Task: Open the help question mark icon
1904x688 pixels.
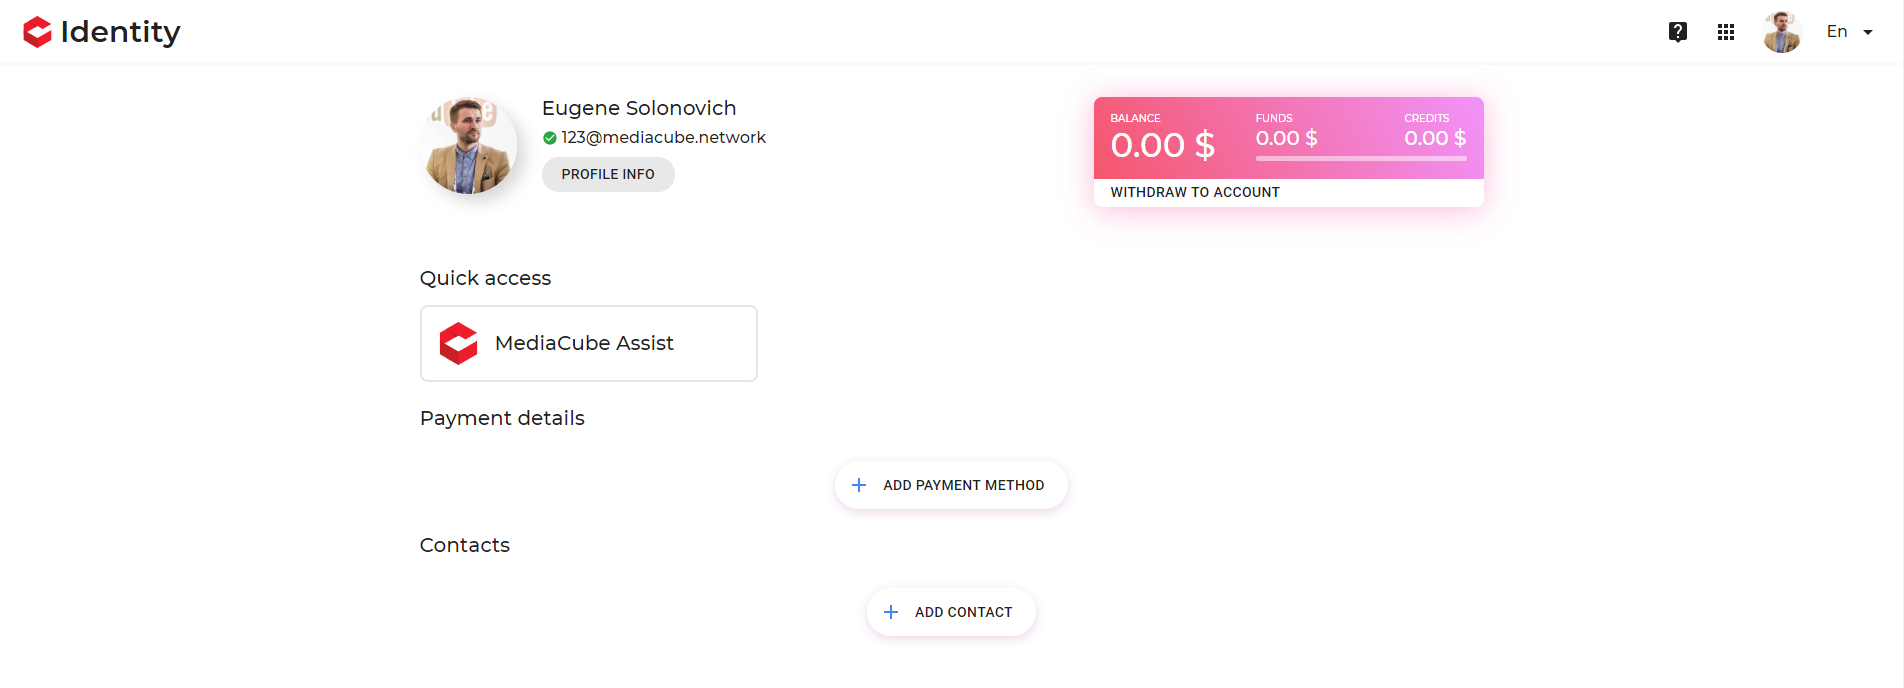Action: 1678,32
